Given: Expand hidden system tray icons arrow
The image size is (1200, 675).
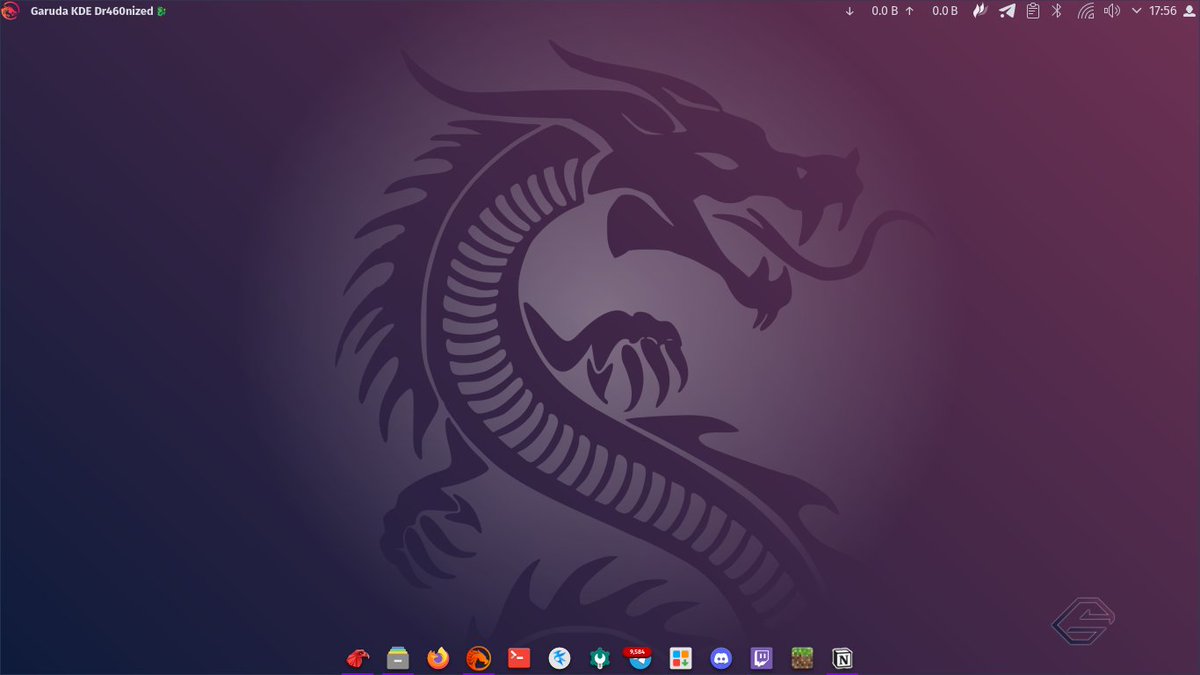Looking at the screenshot, I should 1136,11.
